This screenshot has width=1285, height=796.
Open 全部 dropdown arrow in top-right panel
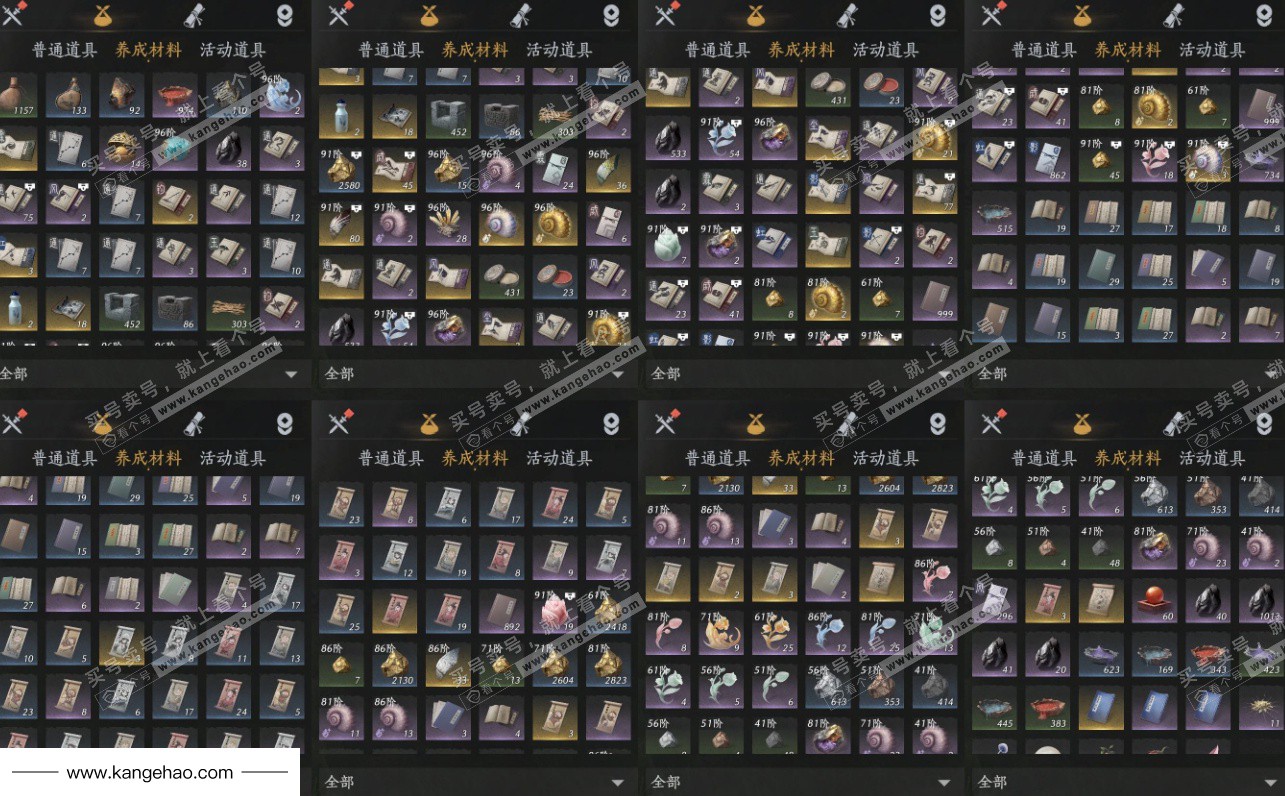[1275, 374]
